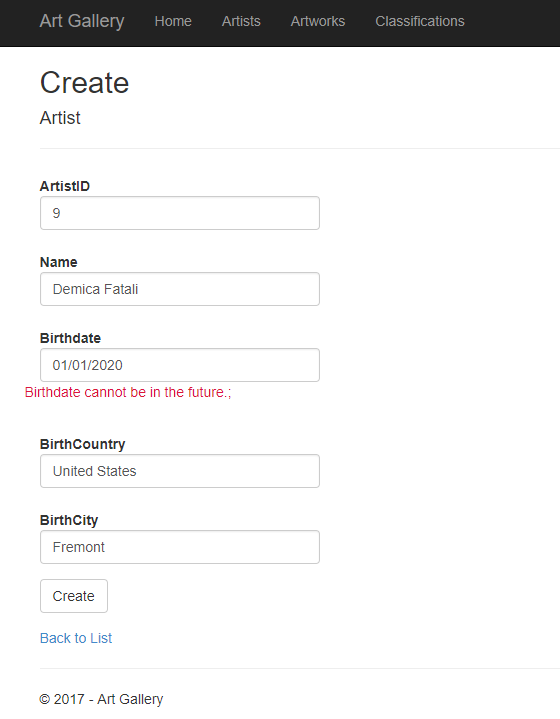The height and width of the screenshot is (719, 560).
Task: Click the Create page heading
Action: click(84, 83)
